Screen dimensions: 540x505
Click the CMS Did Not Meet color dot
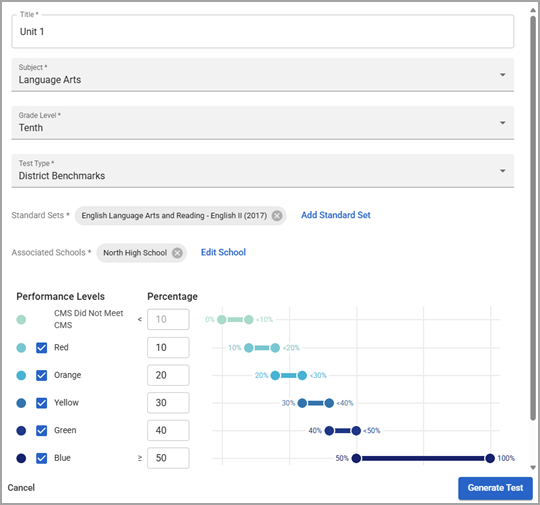(x=21, y=319)
